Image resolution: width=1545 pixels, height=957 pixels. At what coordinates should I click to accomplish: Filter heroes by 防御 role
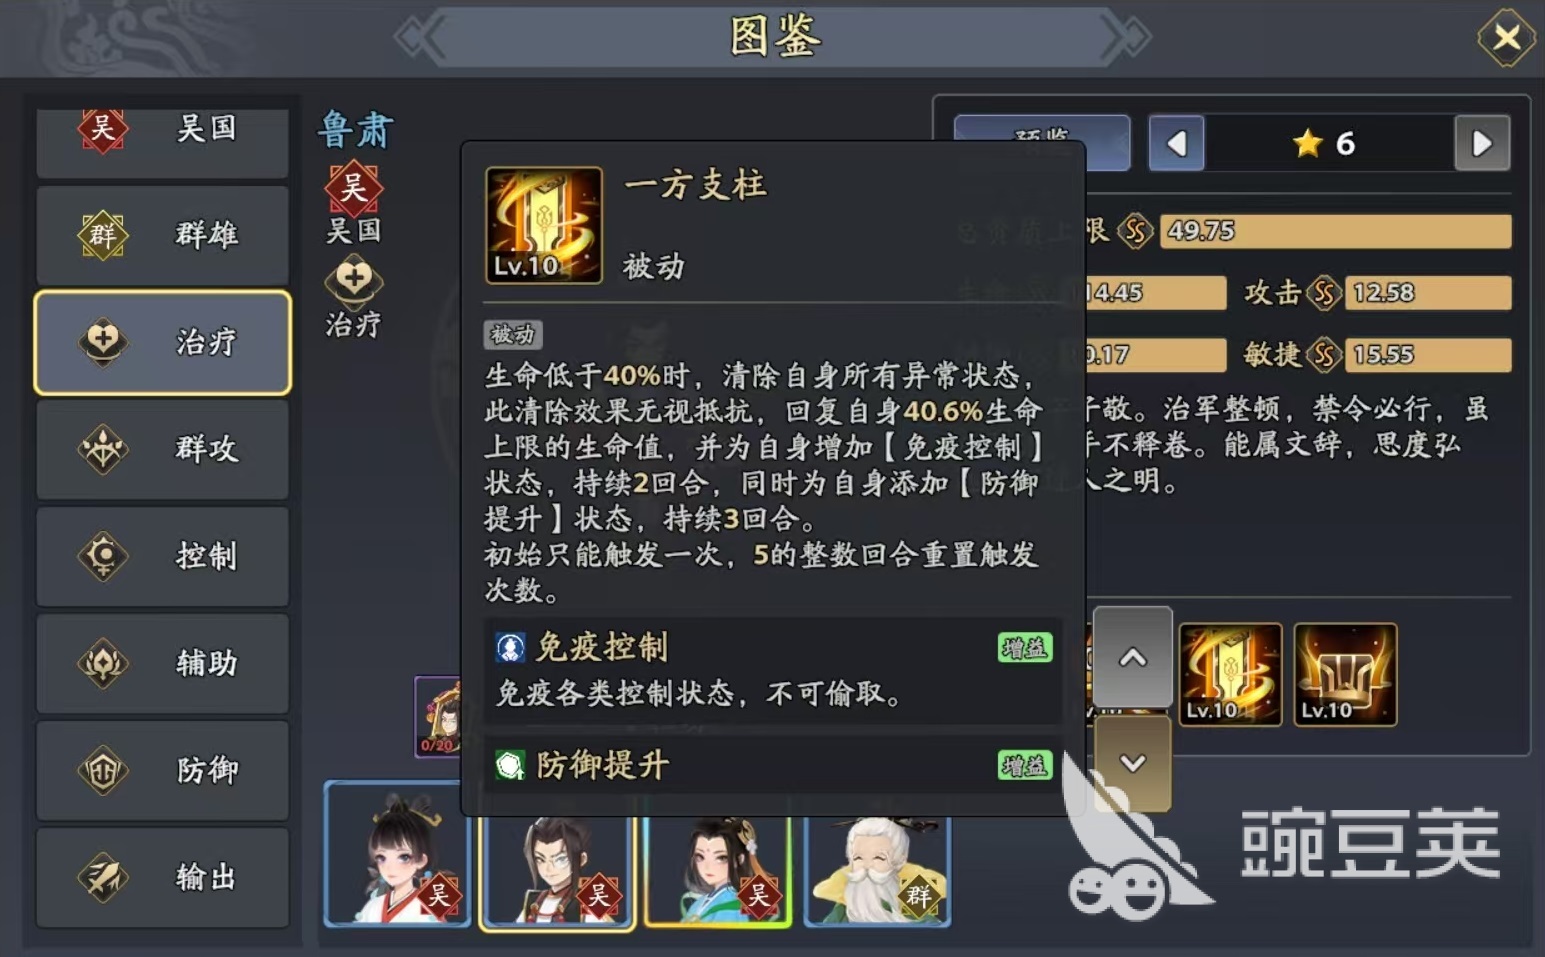162,770
